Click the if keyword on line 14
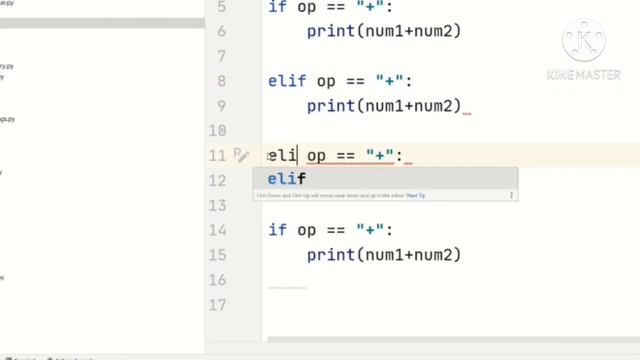Viewport: 640px width, 360px height. pyautogui.click(x=278, y=230)
